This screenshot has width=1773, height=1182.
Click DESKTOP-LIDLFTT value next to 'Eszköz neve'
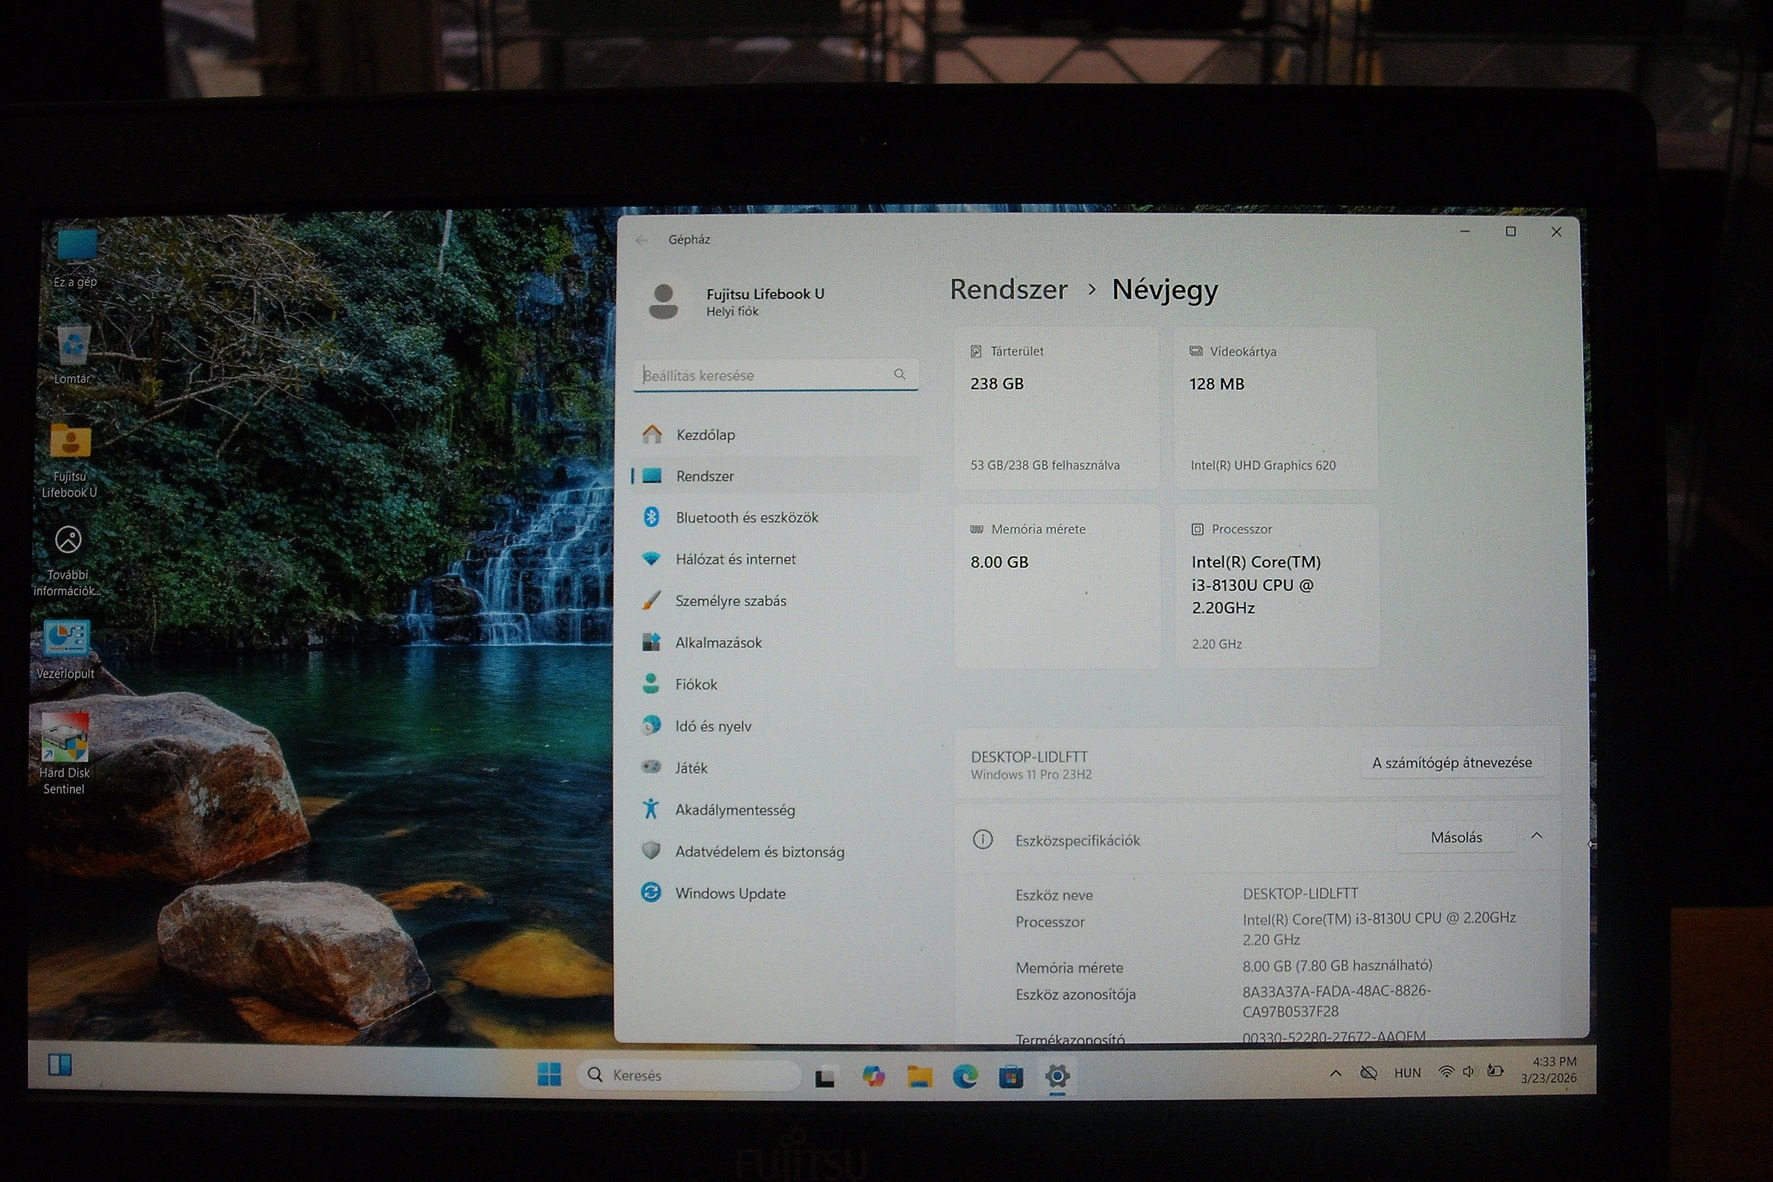click(1300, 893)
